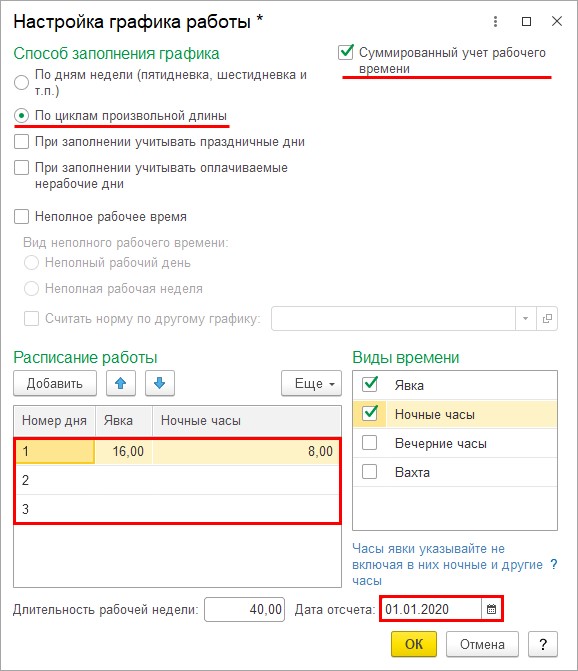578x671 pixels.
Task: Click the Добавить button
Action: point(55,383)
